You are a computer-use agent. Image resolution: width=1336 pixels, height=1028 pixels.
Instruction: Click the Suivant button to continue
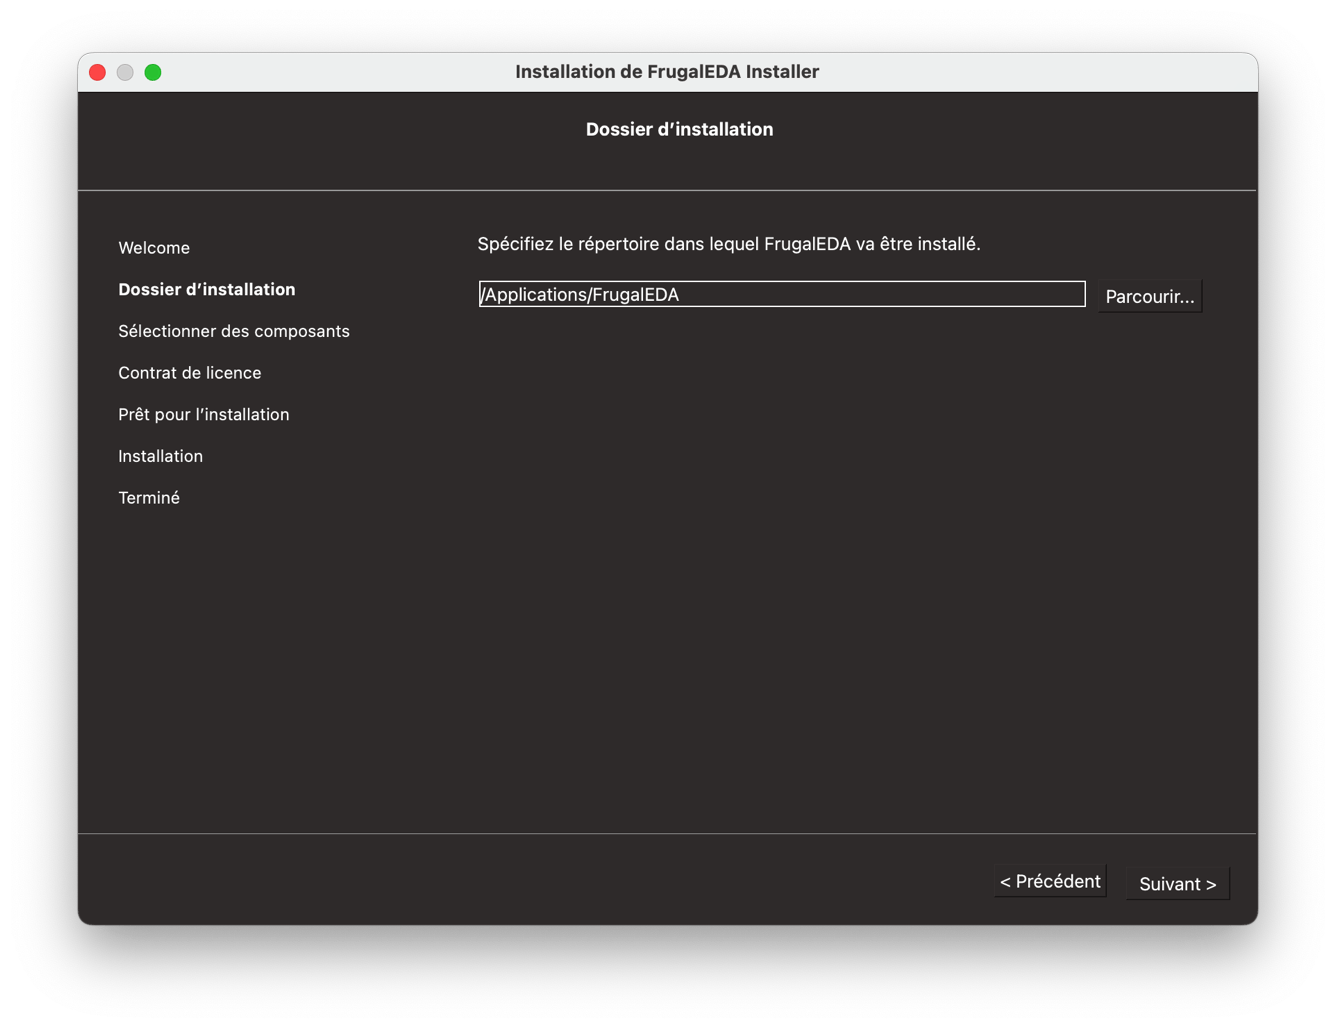pos(1177,884)
